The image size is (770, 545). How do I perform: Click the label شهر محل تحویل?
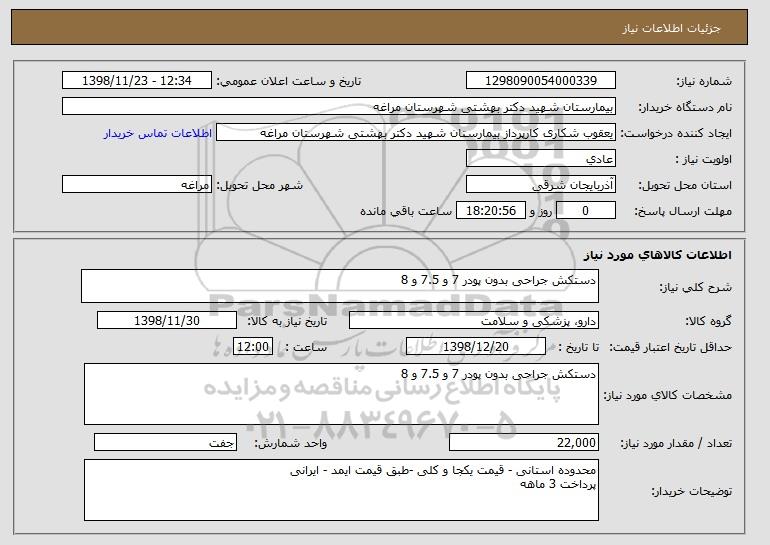click(260, 186)
